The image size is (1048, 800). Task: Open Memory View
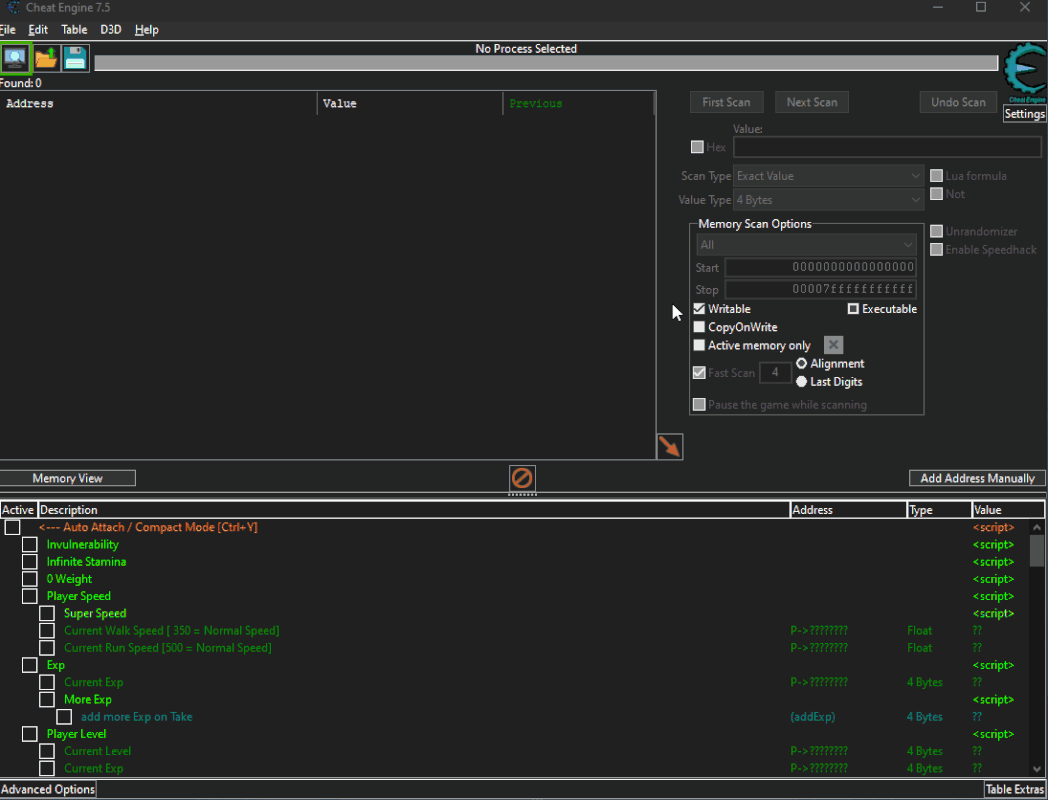coord(68,478)
